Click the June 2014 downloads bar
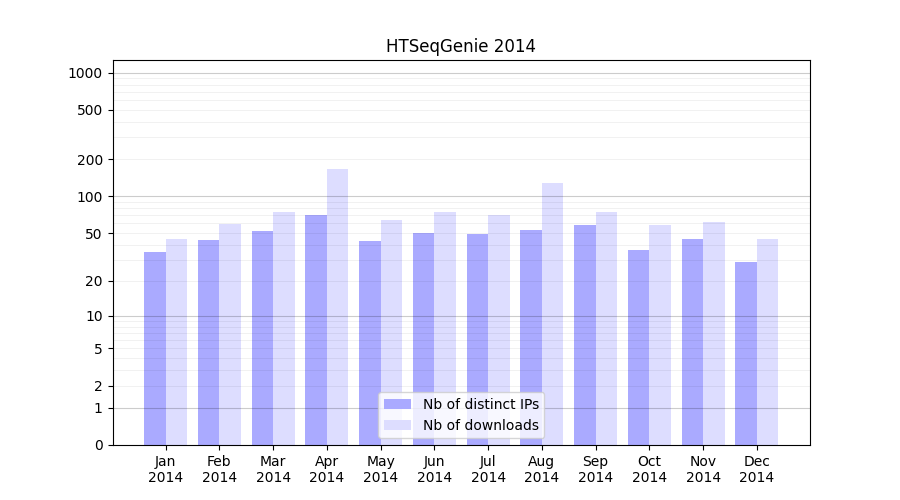This screenshot has width=900, height=500. (445, 328)
